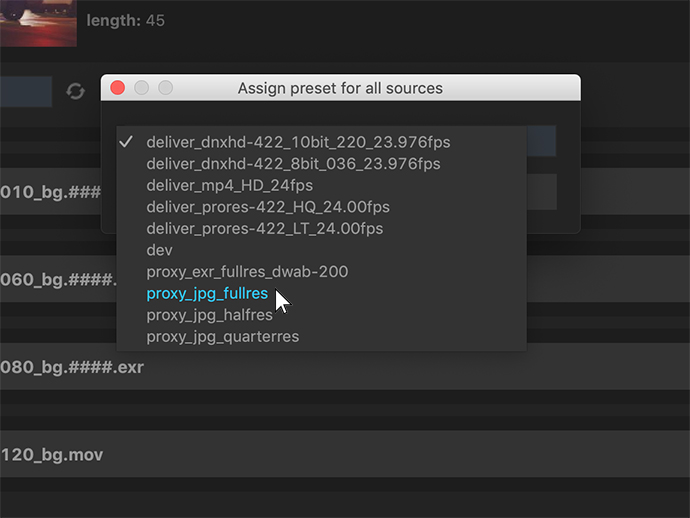Close the Assign preset dialog

[x=117, y=88]
